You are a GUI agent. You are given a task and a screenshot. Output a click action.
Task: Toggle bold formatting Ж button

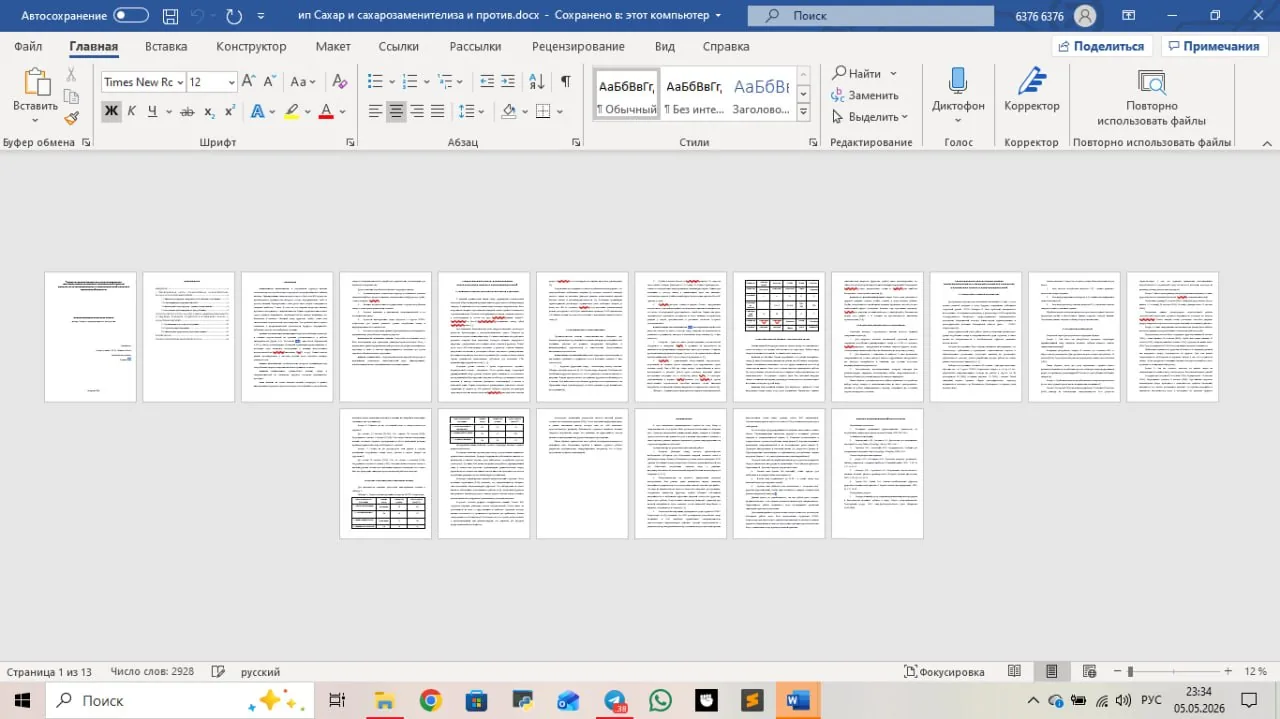111,111
